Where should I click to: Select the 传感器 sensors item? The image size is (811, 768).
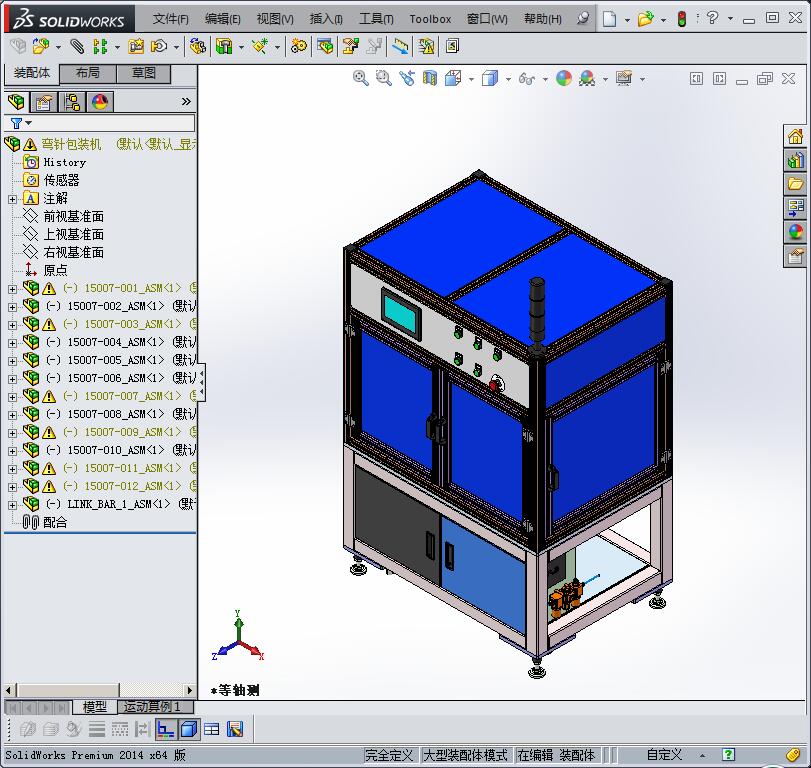click(x=61, y=180)
